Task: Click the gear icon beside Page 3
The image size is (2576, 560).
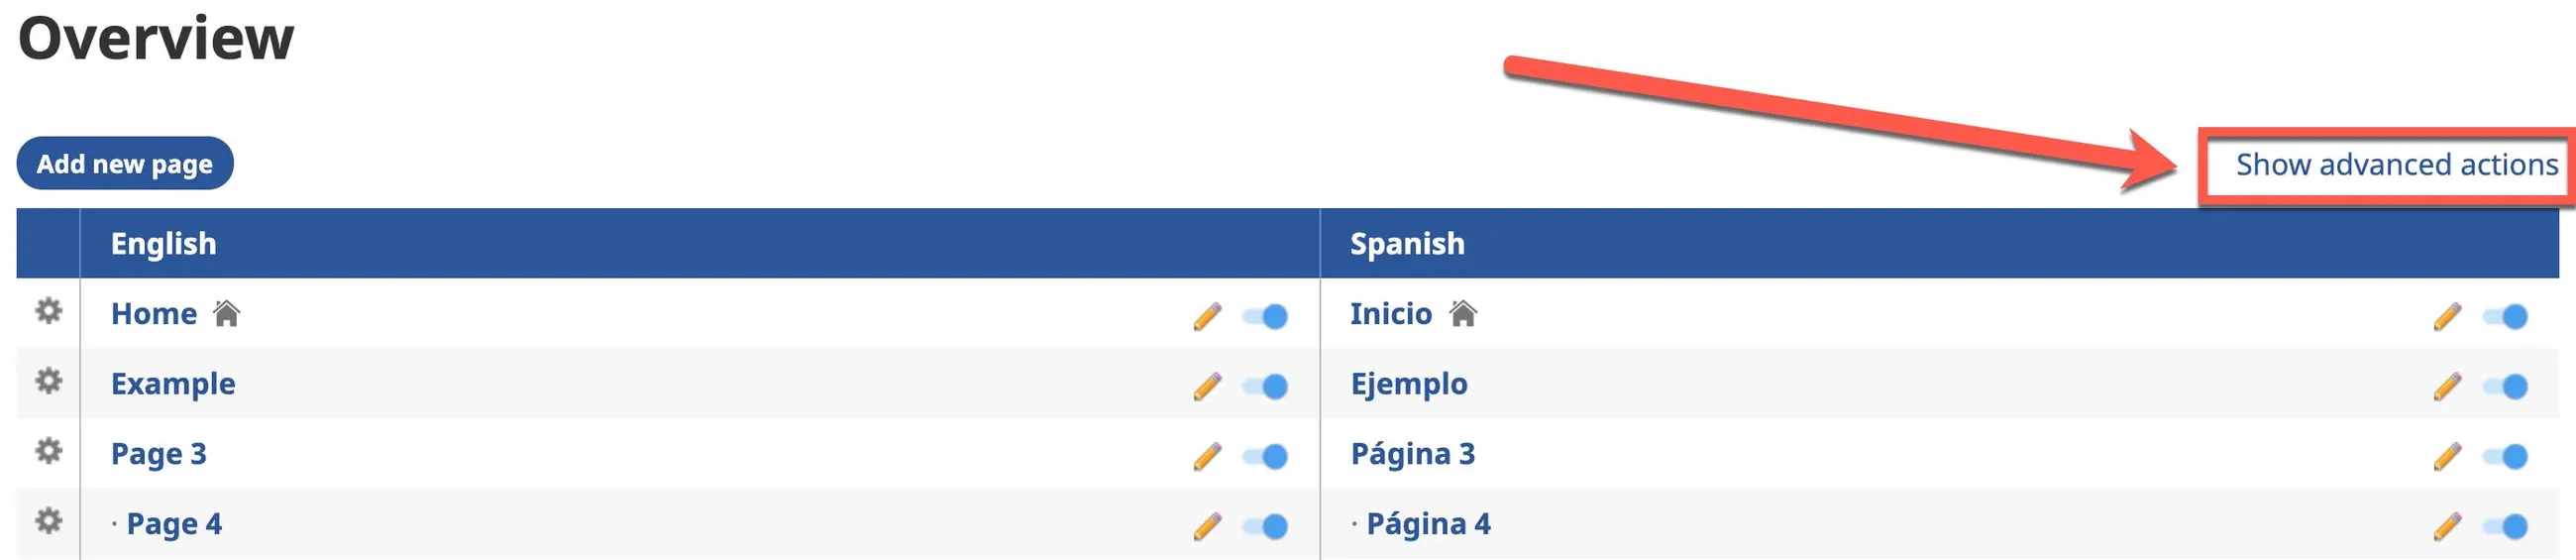Action: (x=48, y=451)
